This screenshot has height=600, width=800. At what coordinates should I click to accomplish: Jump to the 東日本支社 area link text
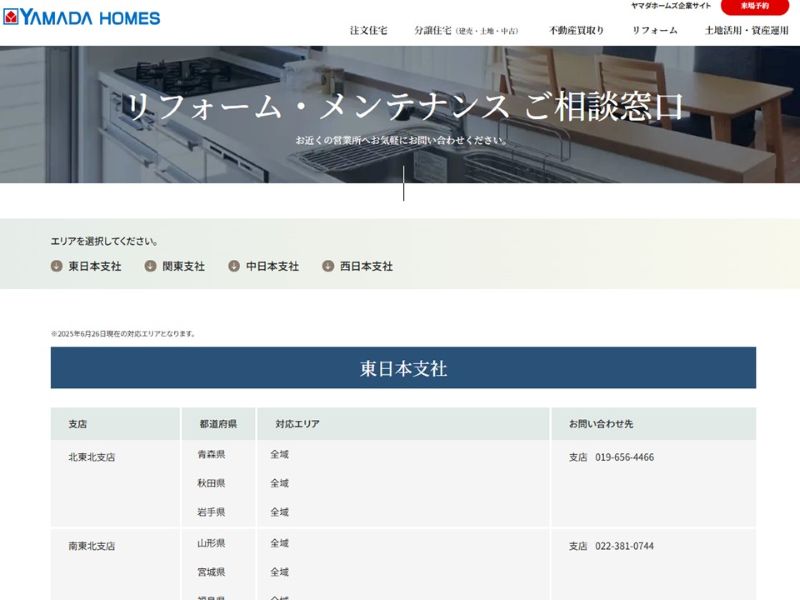coord(95,266)
